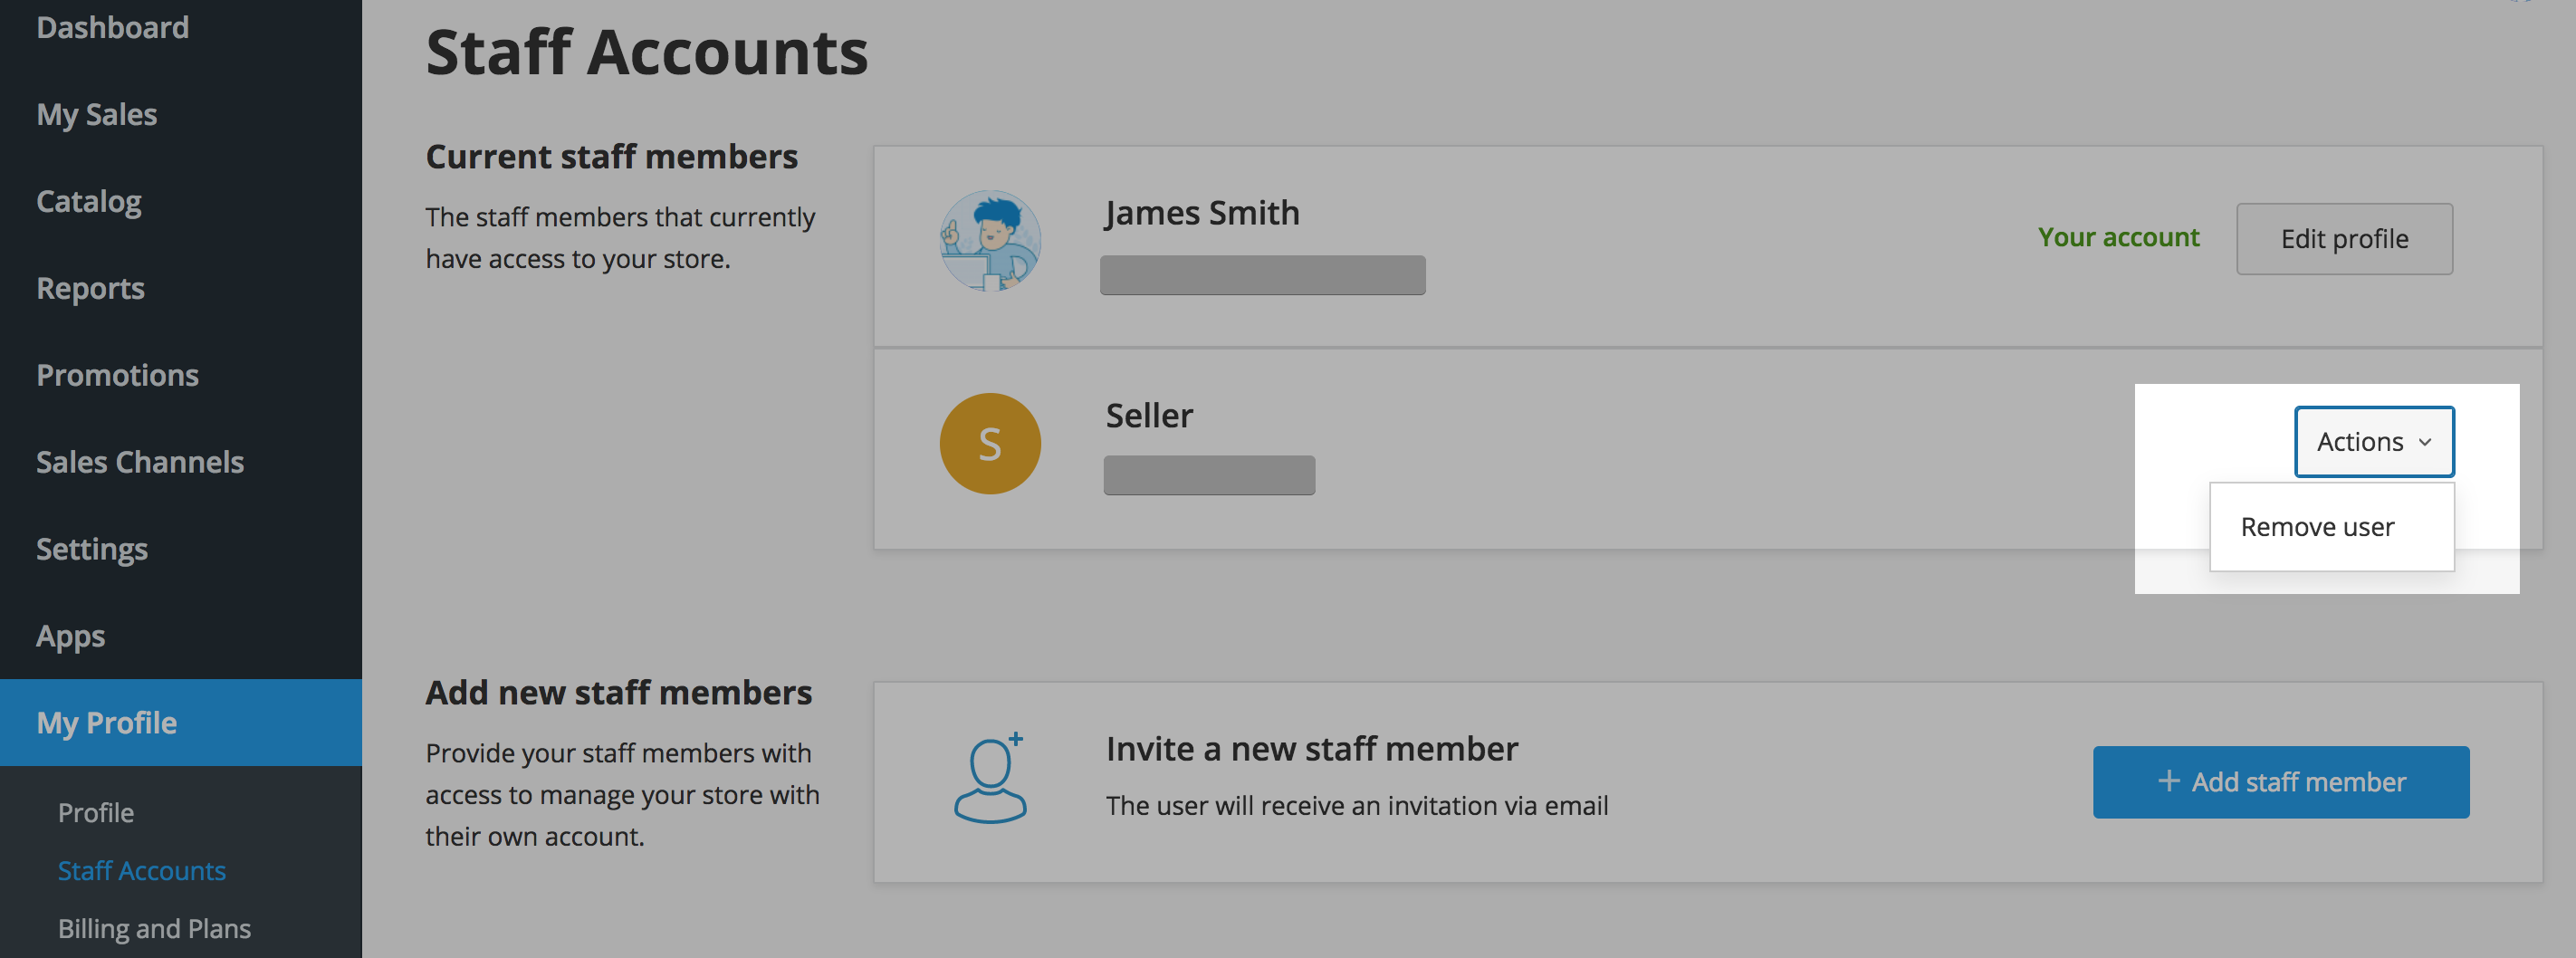Open the Catalog section
The width and height of the screenshot is (2576, 958).
pos(88,201)
